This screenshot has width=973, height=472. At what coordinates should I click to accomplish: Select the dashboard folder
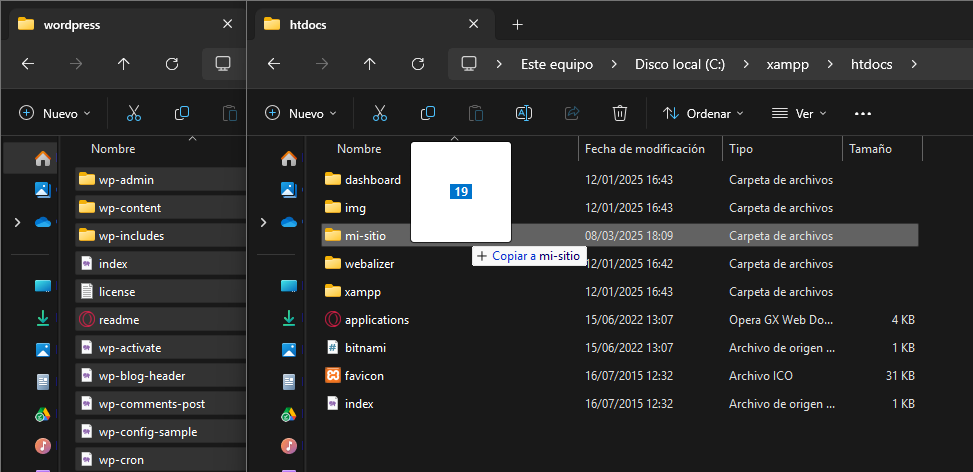pos(621,180)
